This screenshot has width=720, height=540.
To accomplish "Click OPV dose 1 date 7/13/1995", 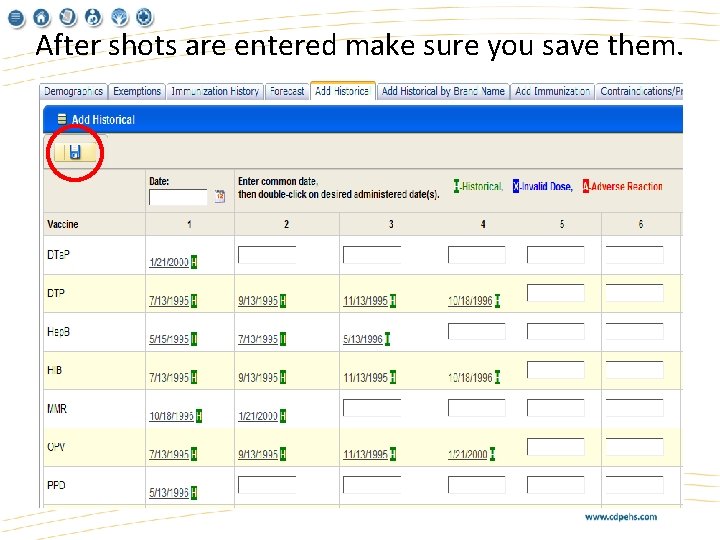I will click(169, 454).
